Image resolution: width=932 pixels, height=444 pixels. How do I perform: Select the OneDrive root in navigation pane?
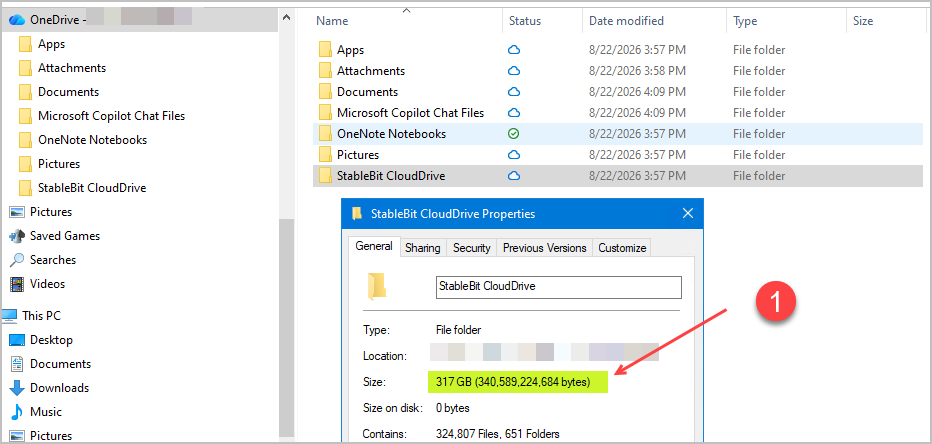click(139, 20)
